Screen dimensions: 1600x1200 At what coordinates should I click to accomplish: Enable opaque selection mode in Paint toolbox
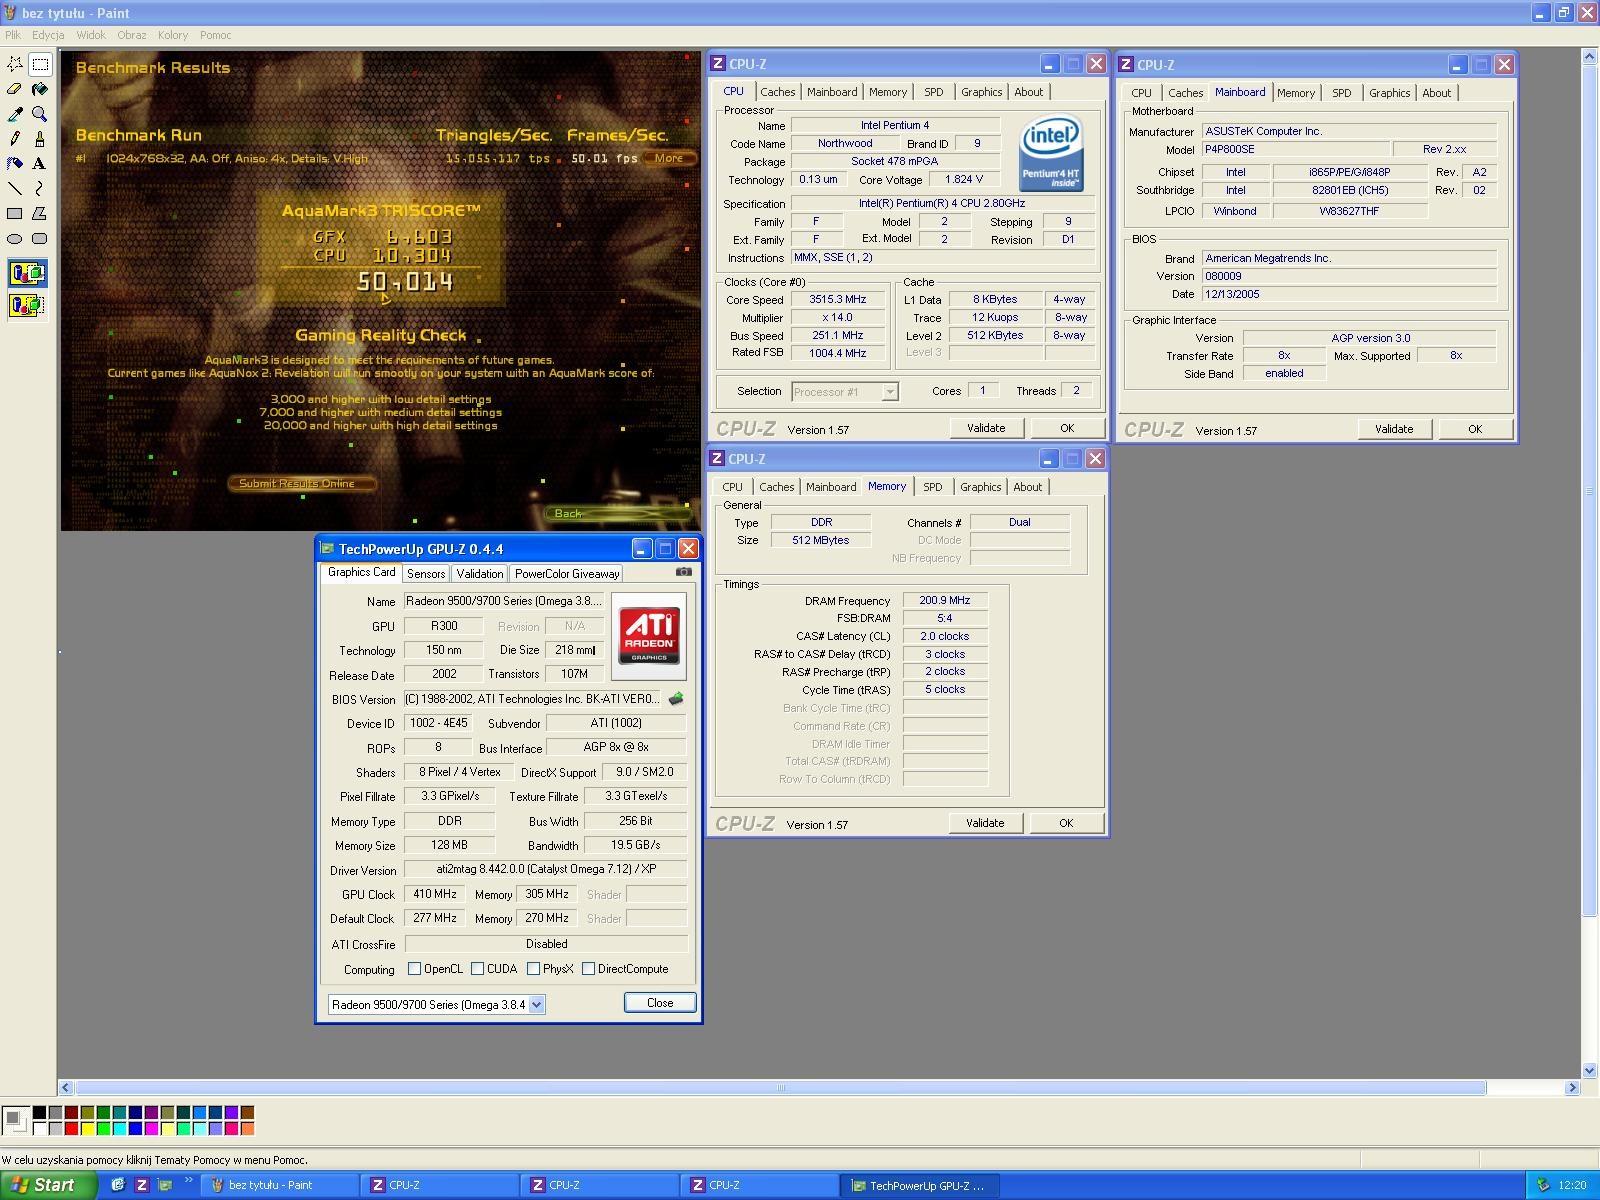(27, 273)
